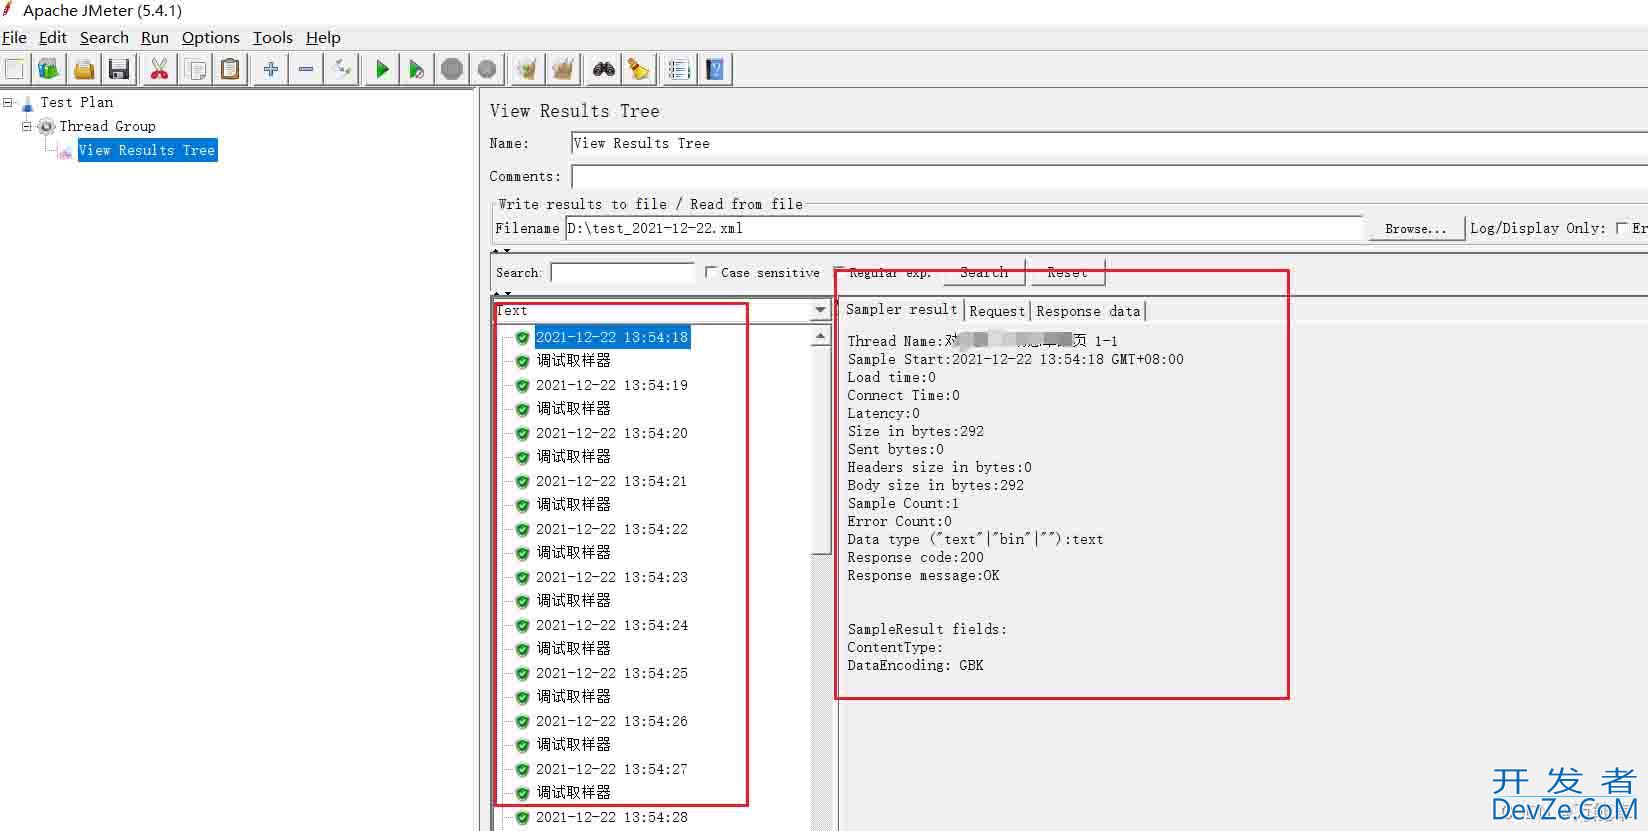Viewport: 1648px width, 831px height.
Task: Click the Thread Group gear icon
Action: coord(46,126)
